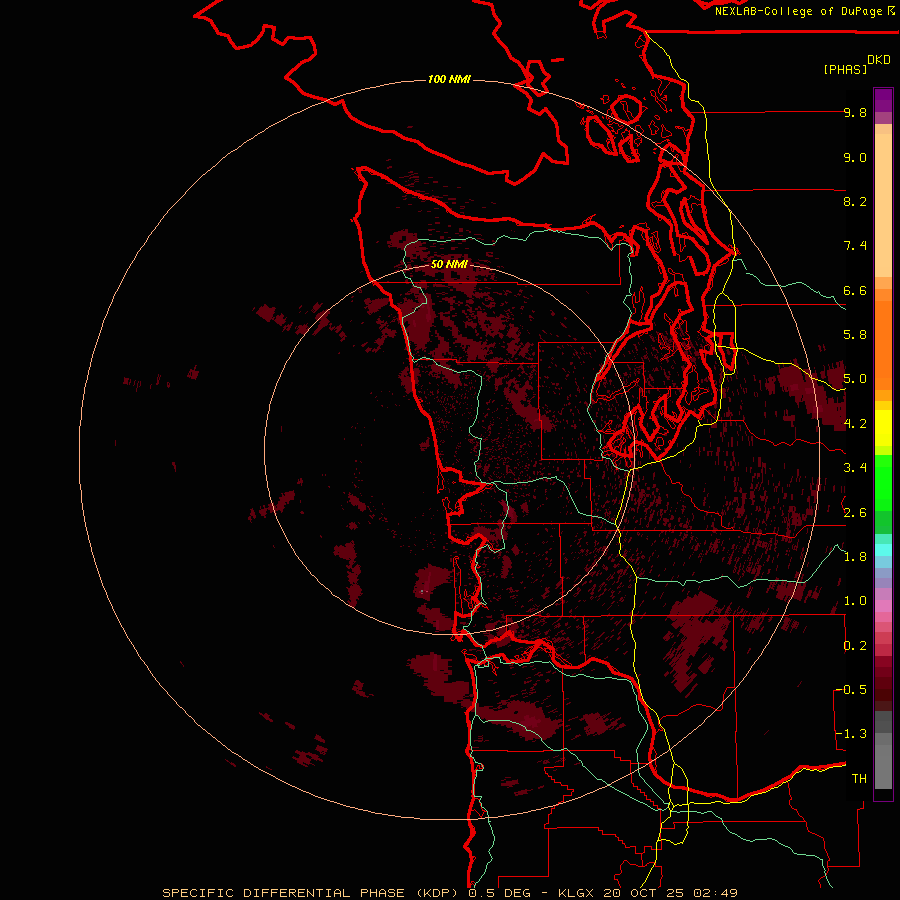
Task: Click the NEXLAB-College of DuPage watermark text
Action: pyautogui.click(x=798, y=11)
